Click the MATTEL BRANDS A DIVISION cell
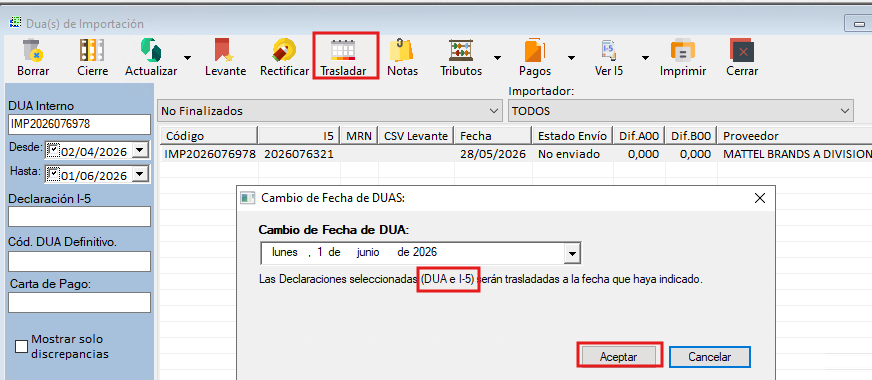Screen dimensions: 872x380 [797, 154]
